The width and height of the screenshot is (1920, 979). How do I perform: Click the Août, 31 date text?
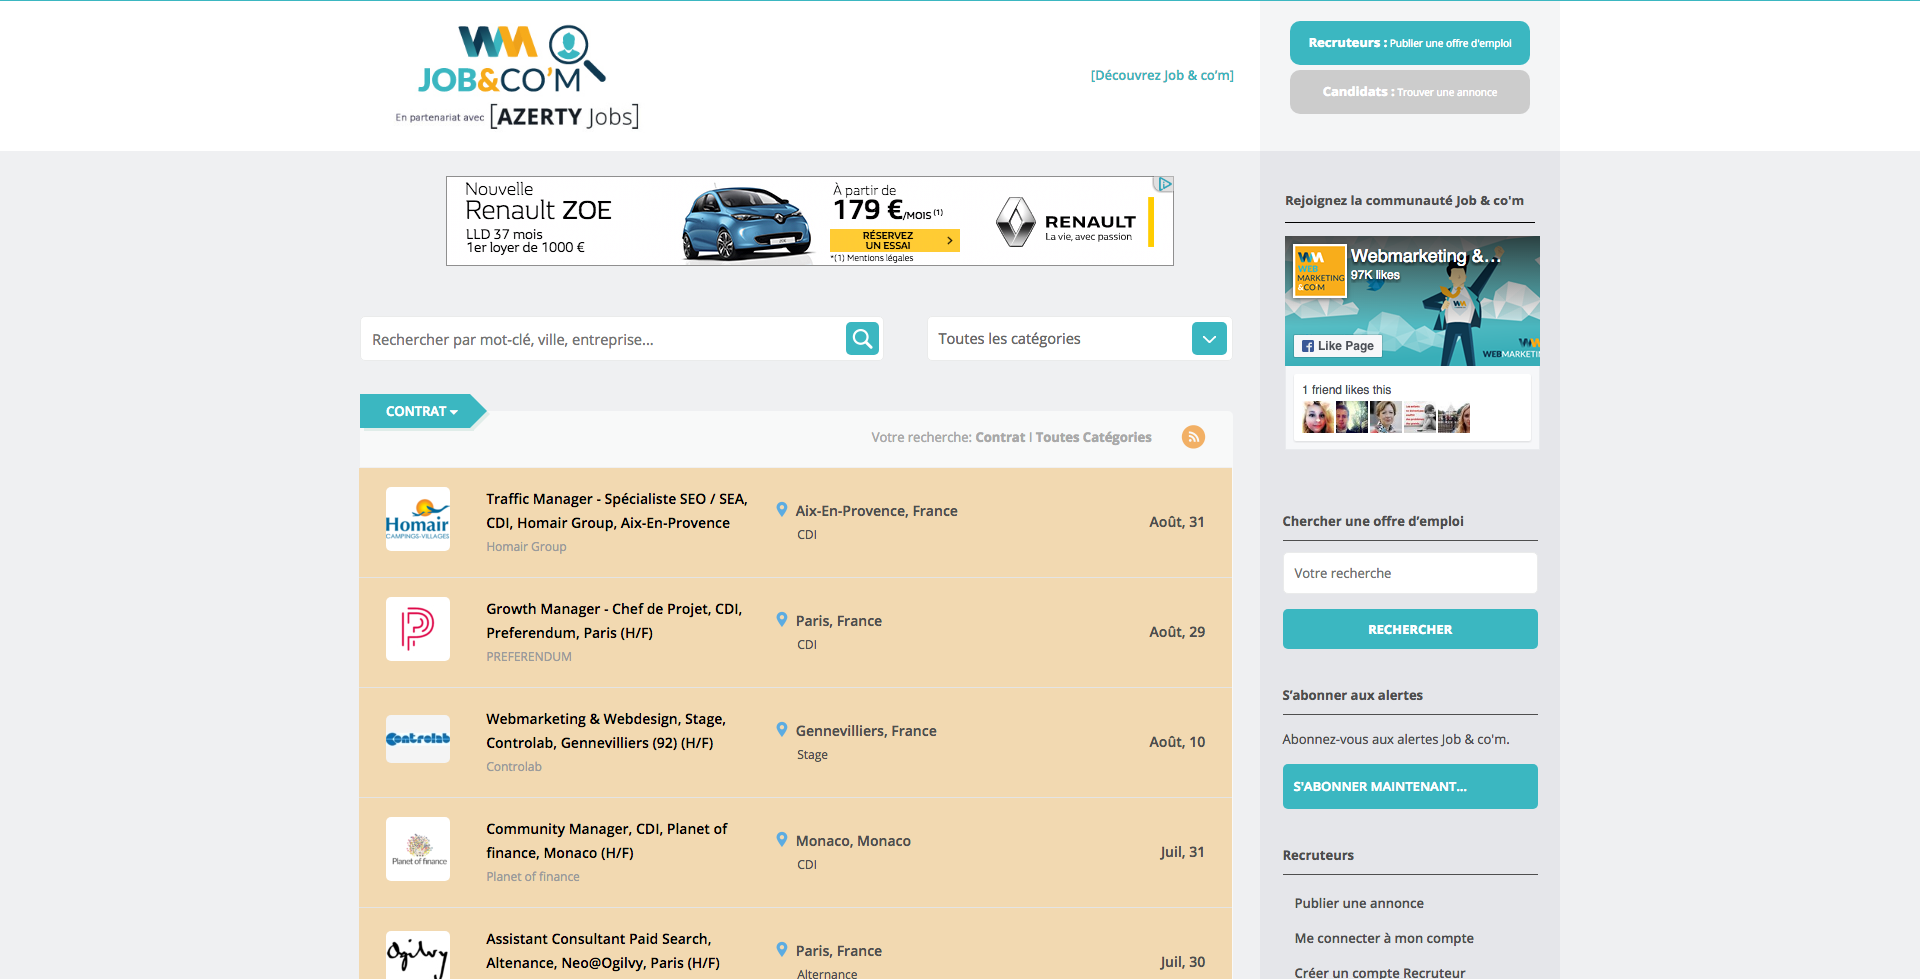[1177, 522]
